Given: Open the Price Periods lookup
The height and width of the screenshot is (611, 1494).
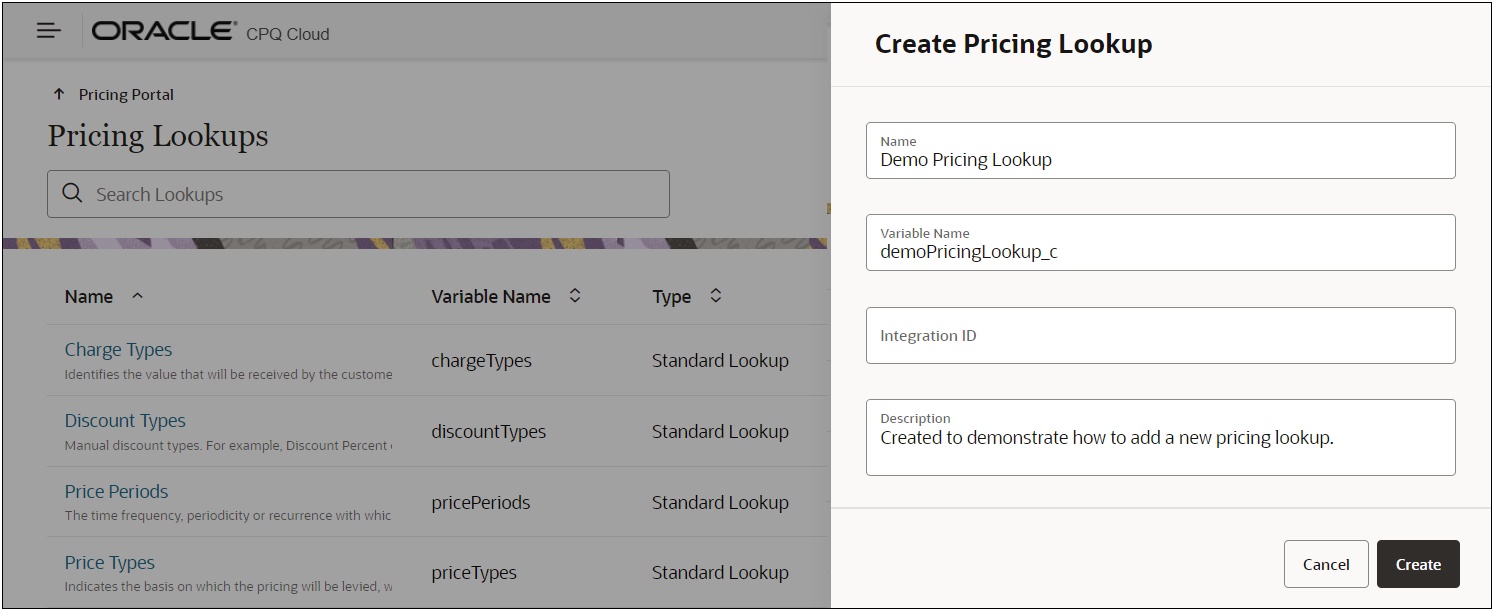Looking at the screenshot, I should (x=116, y=492).
